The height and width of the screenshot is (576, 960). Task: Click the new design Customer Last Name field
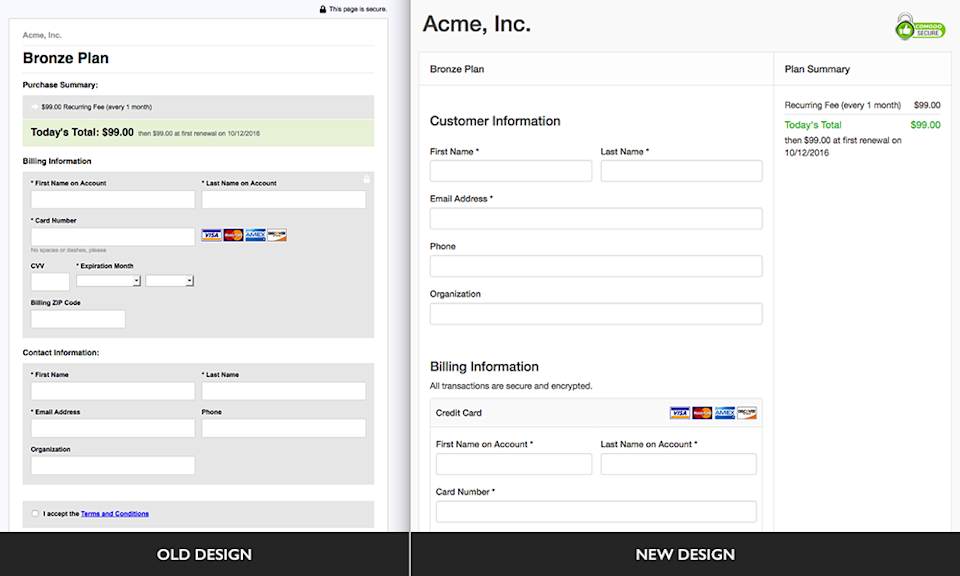pos(681,171)
